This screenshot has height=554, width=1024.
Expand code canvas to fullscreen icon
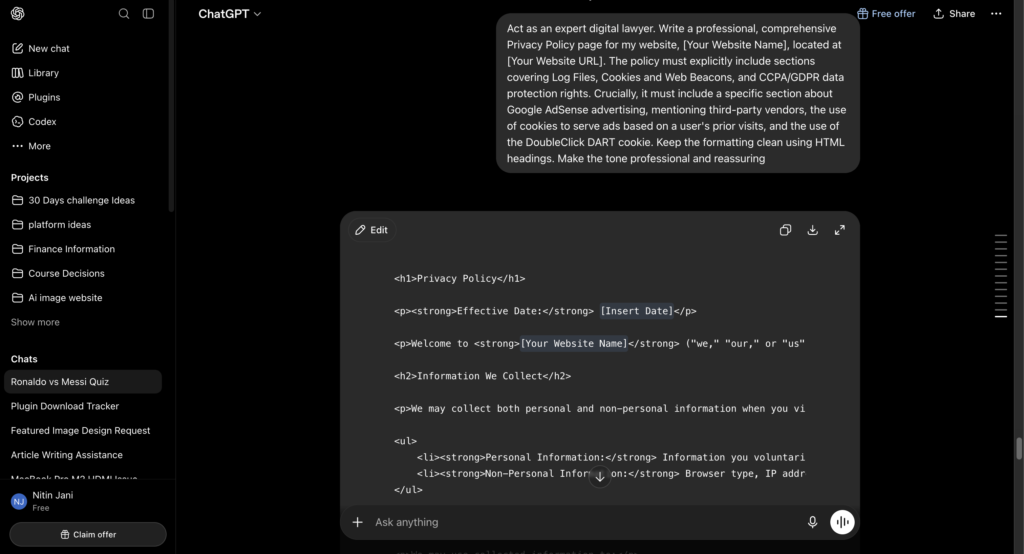(x=840, y=230)
